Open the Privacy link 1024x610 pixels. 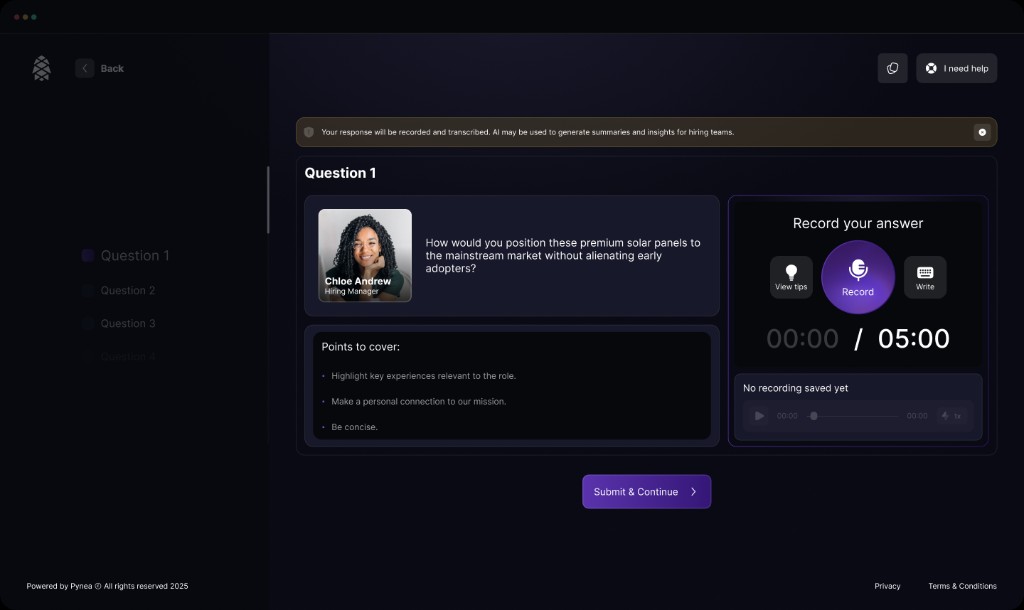[x=887, y=586]
